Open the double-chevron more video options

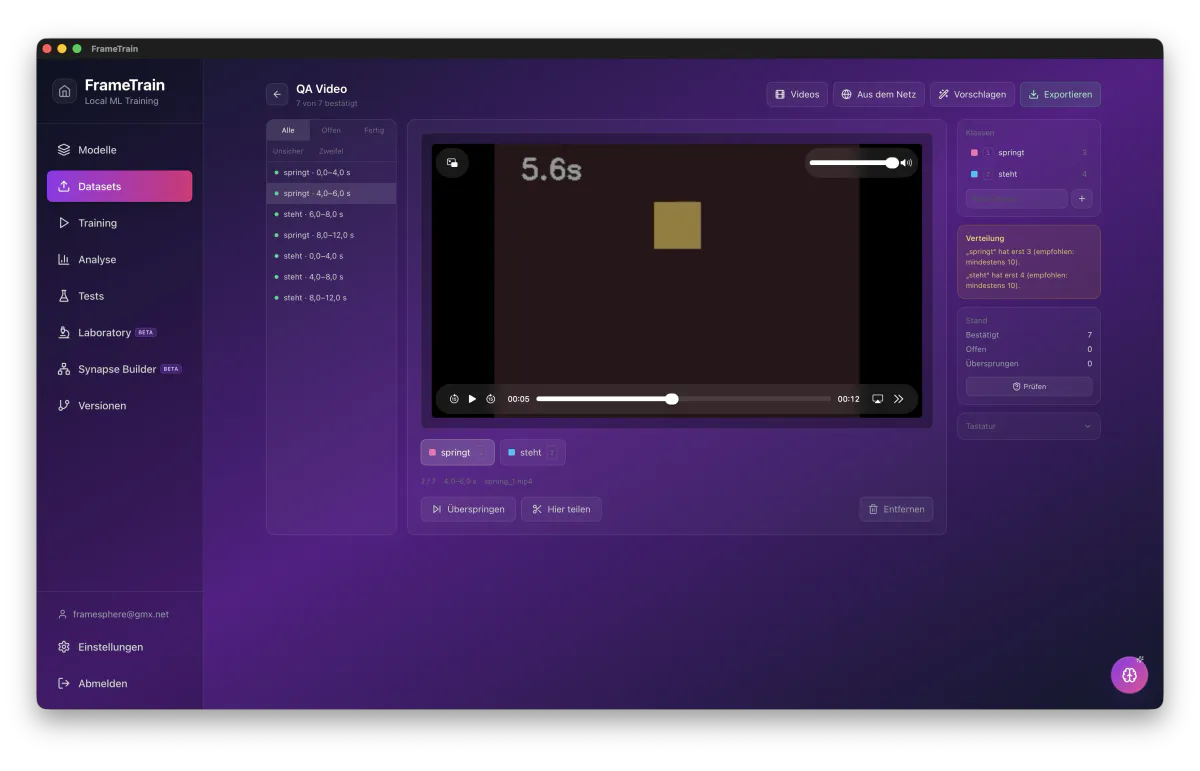(899, 399)
